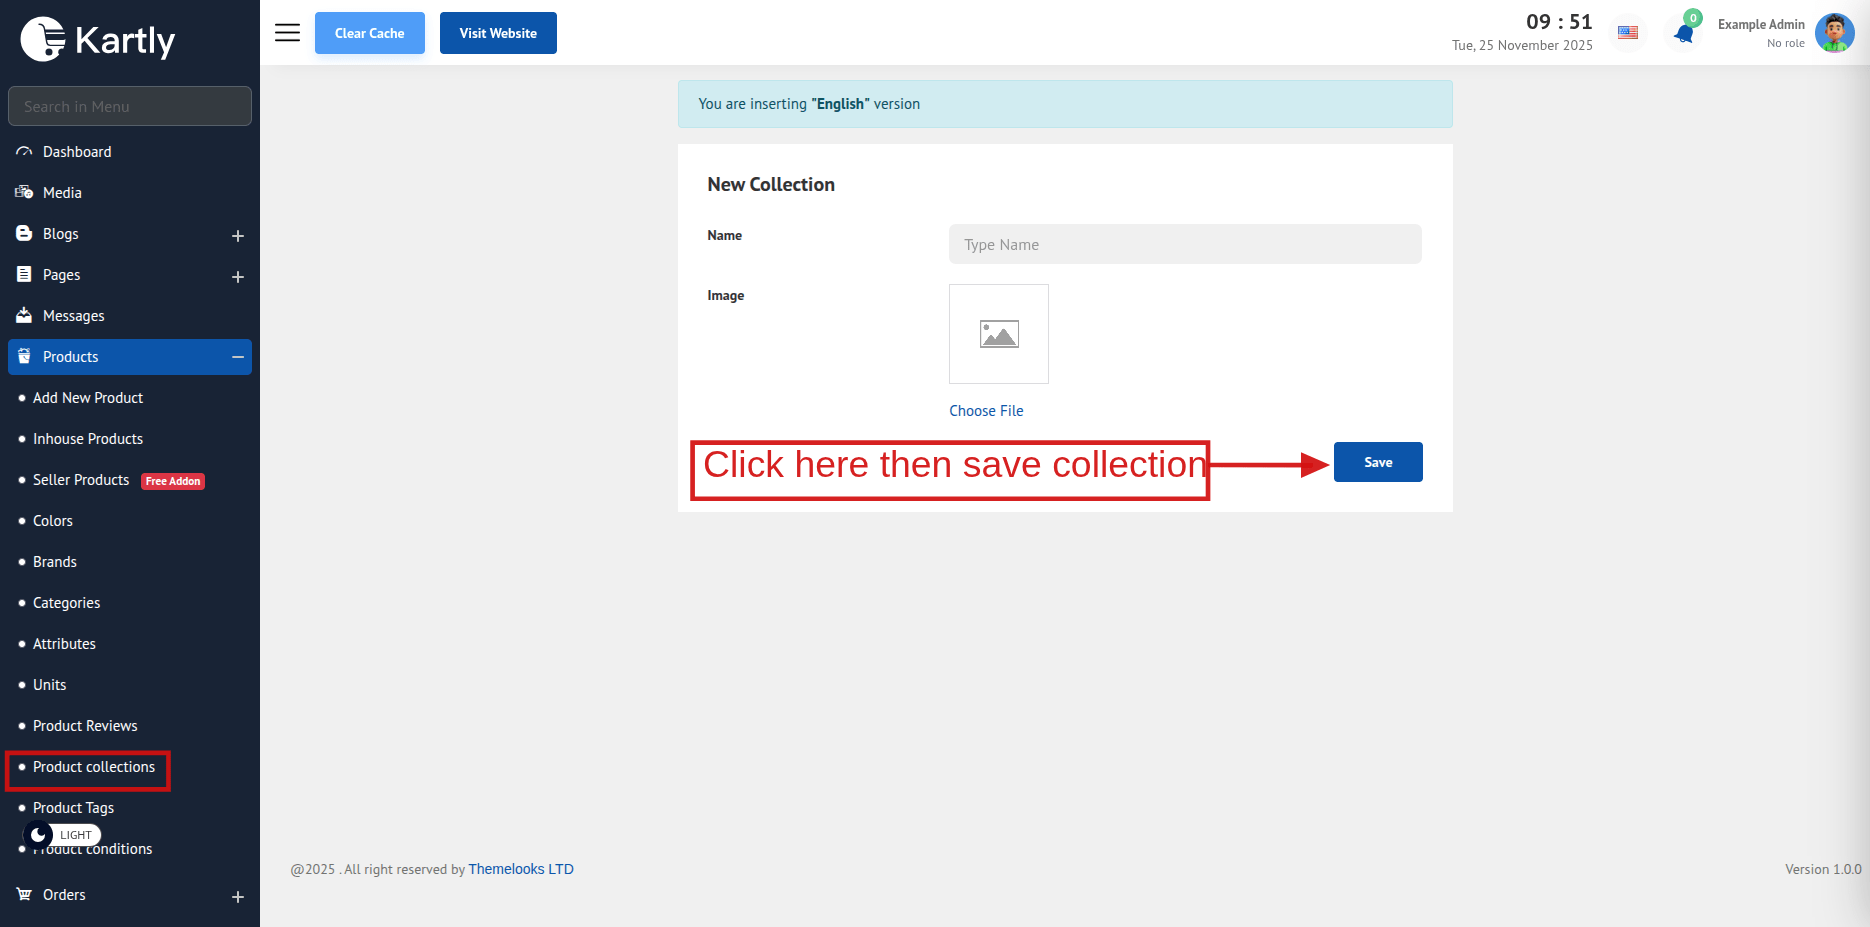Expand the Pages submenu

pos(238,277)
